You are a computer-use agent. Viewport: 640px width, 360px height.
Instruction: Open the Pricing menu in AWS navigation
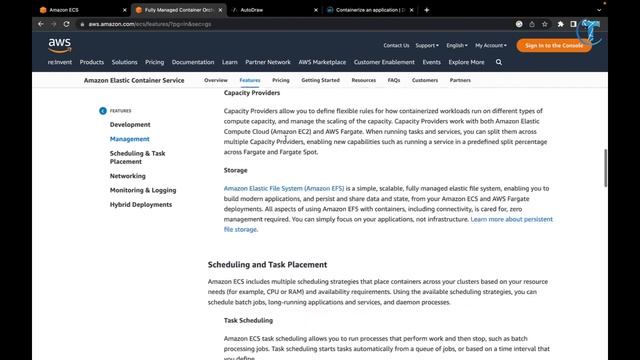[x=155, y=62]
